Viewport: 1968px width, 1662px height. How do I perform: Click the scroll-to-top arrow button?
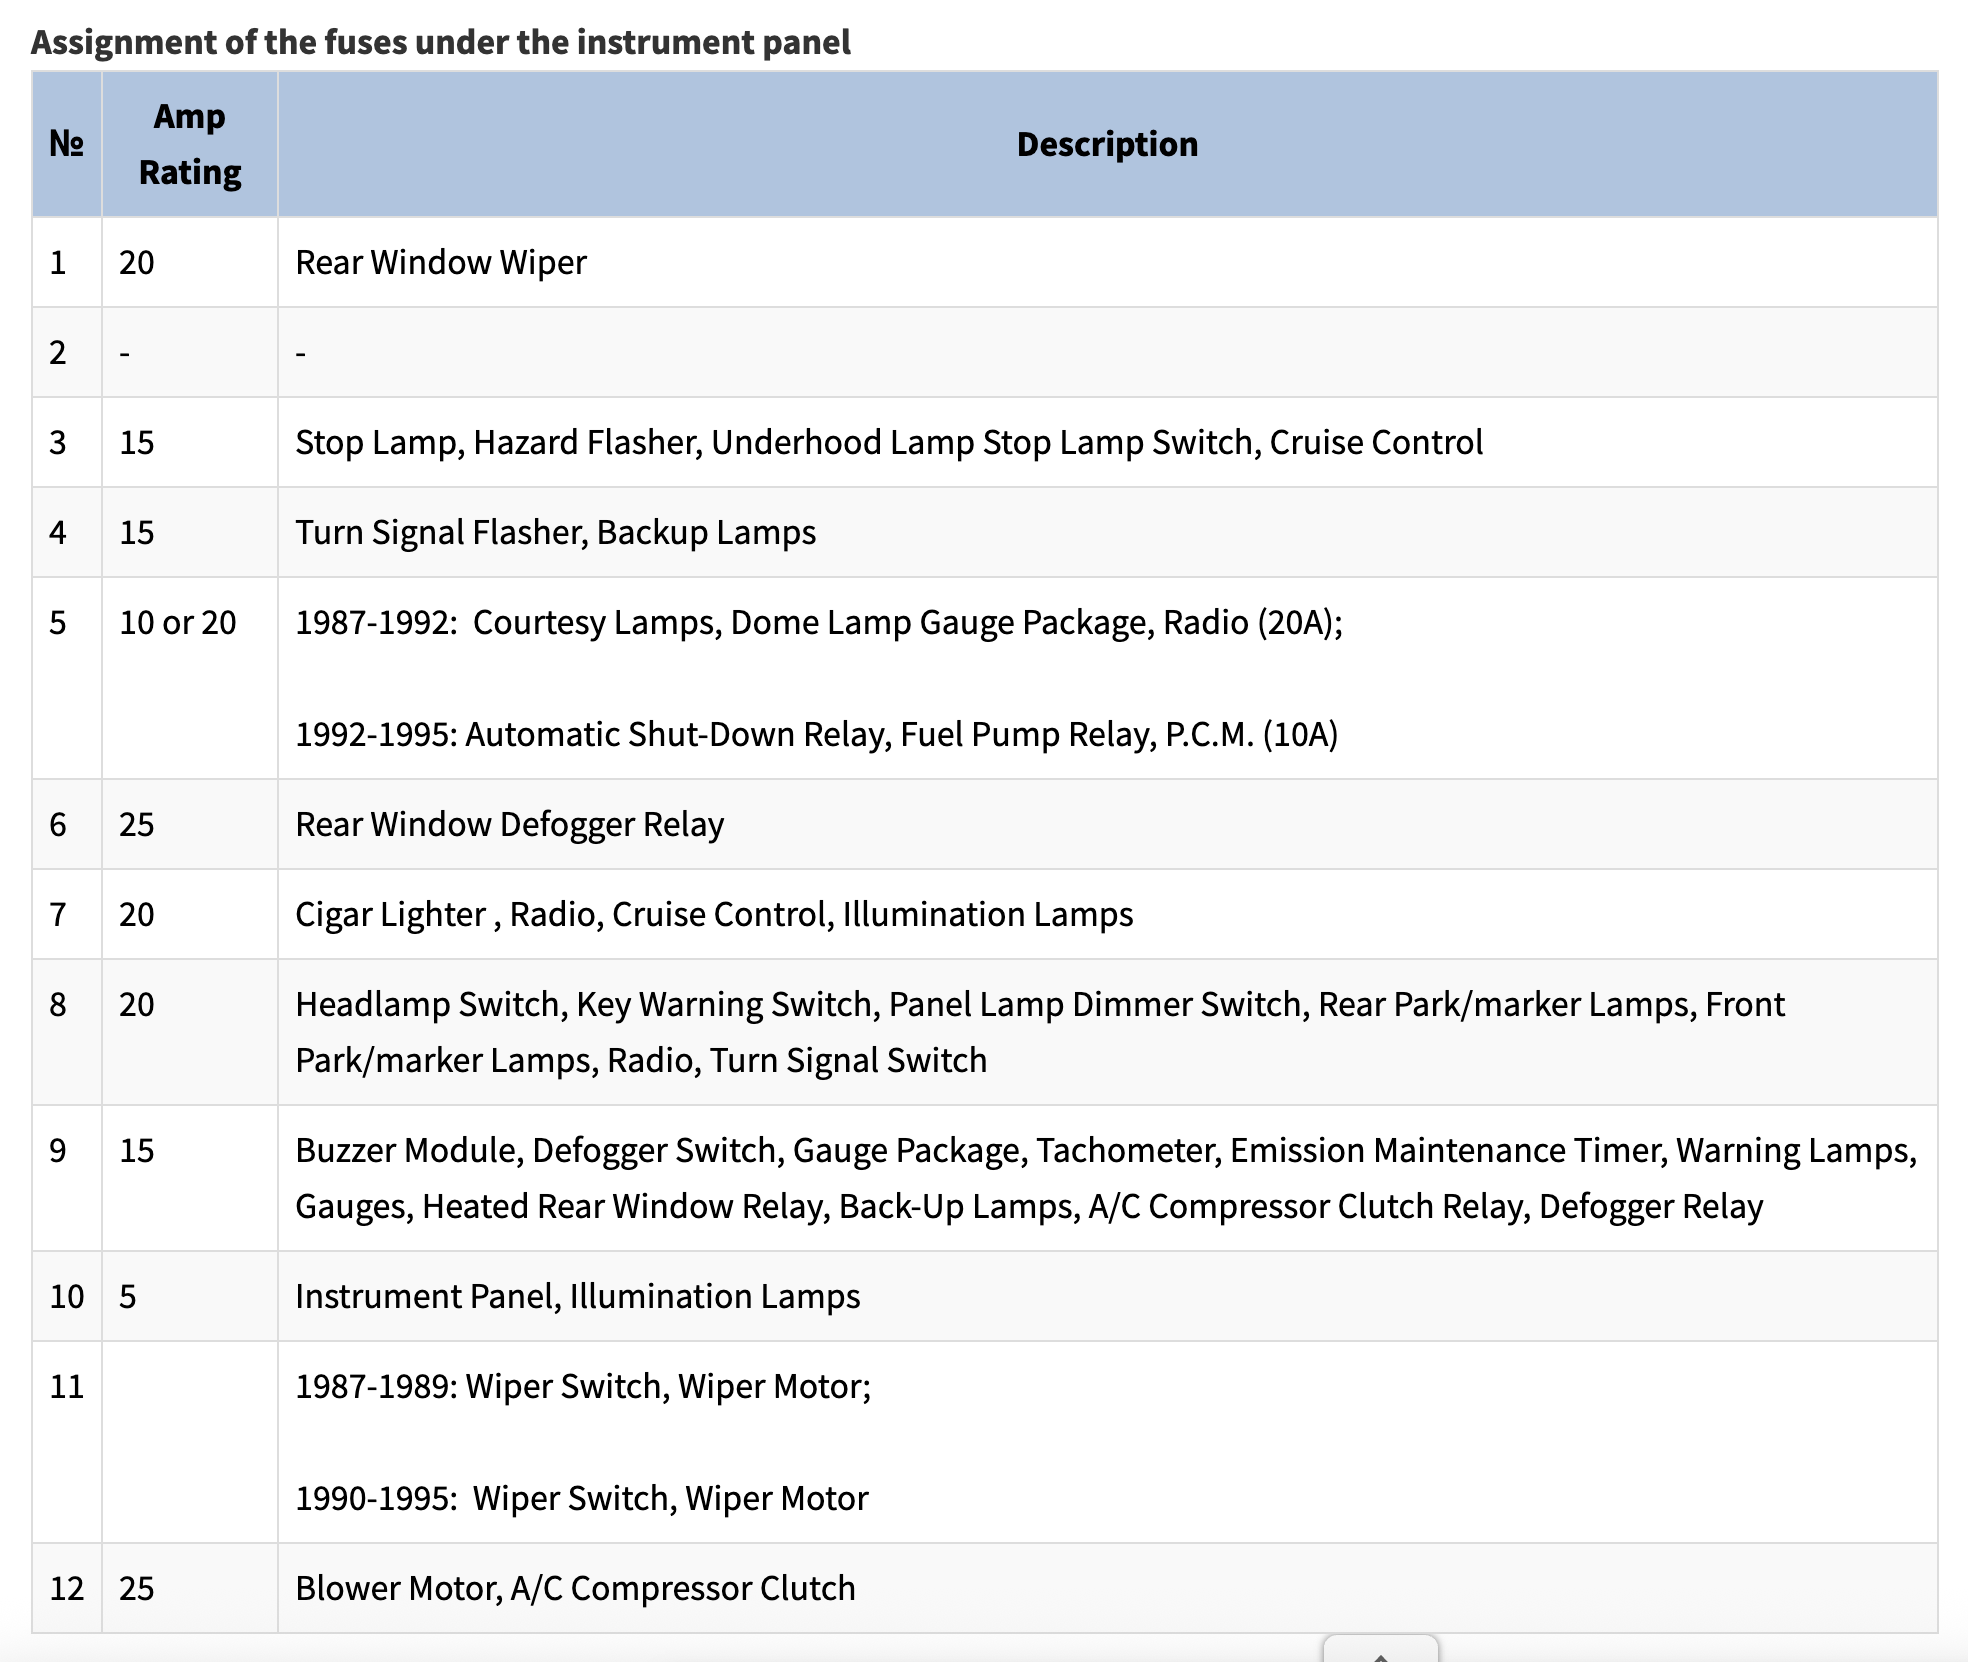click(1380, 1650)
